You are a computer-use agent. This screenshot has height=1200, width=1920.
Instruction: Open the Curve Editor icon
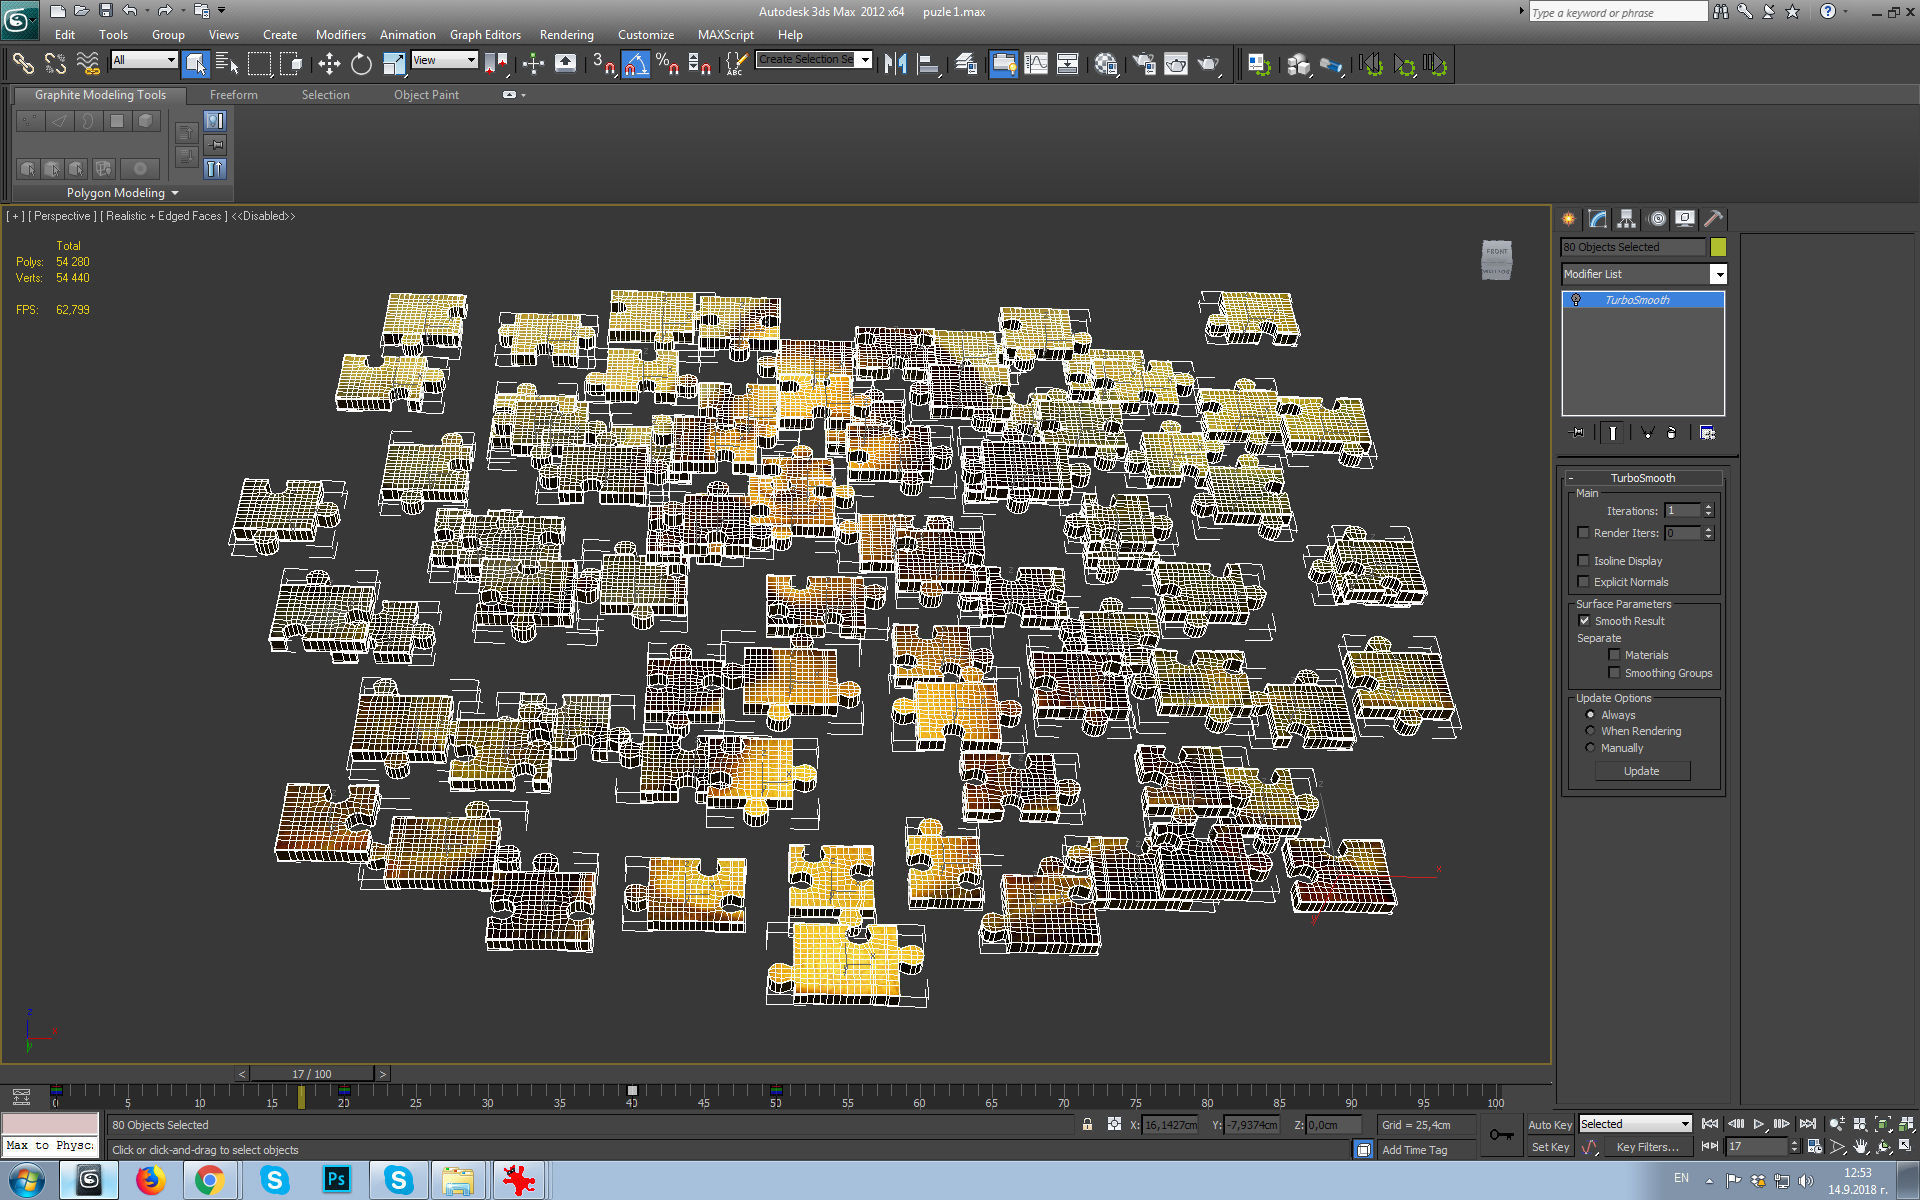point(1036,64)
